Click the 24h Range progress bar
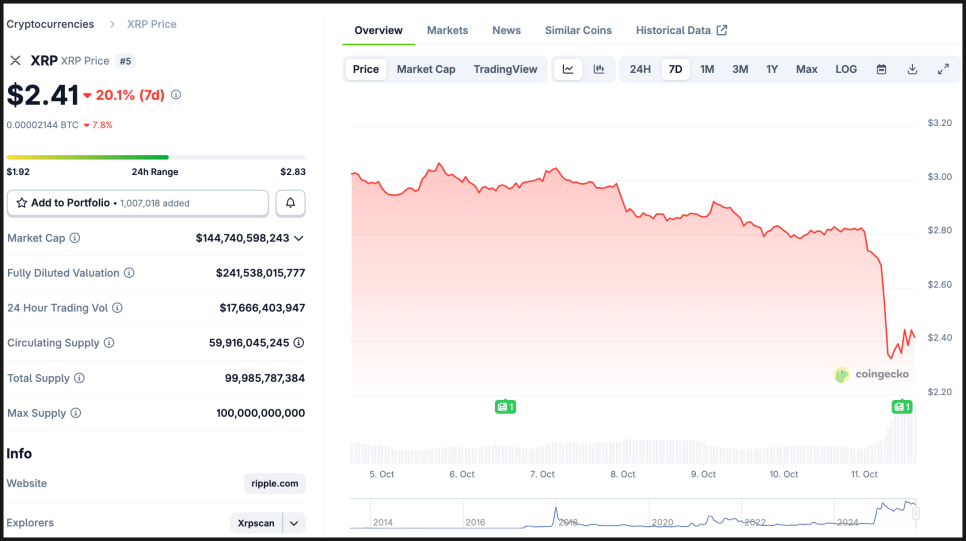Image resolution: width=966 pixels, height=541 pixels. click(156, 157)
